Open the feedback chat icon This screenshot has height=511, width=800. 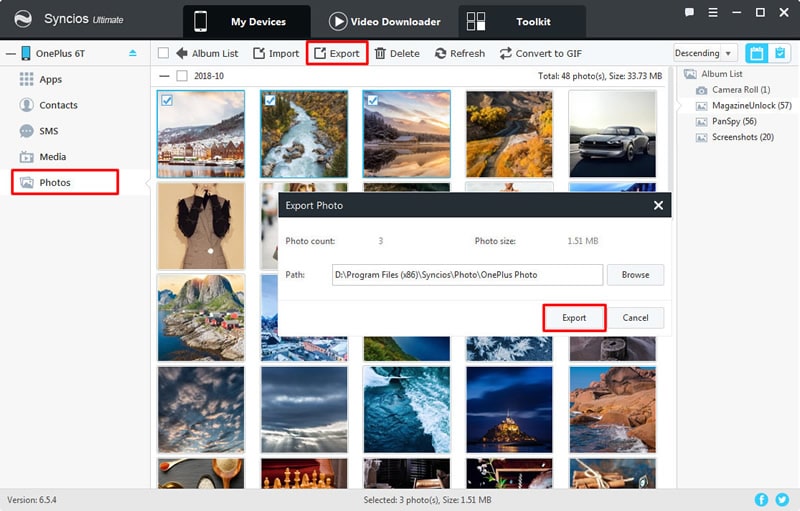[x=689, y=13]
